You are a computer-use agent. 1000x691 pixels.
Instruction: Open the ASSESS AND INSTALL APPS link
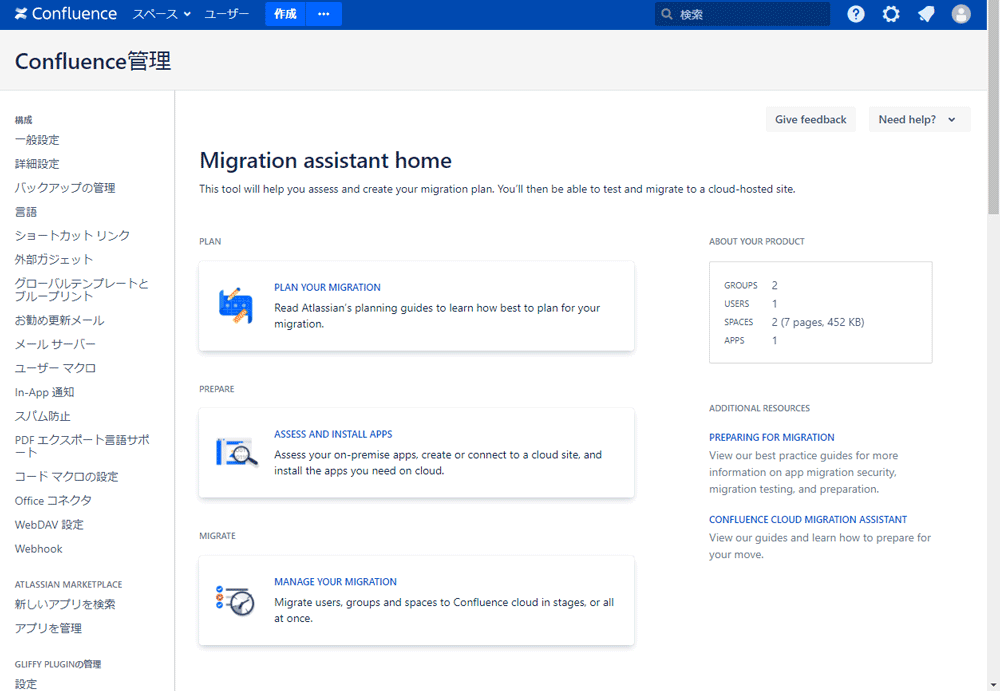[333, 434]
